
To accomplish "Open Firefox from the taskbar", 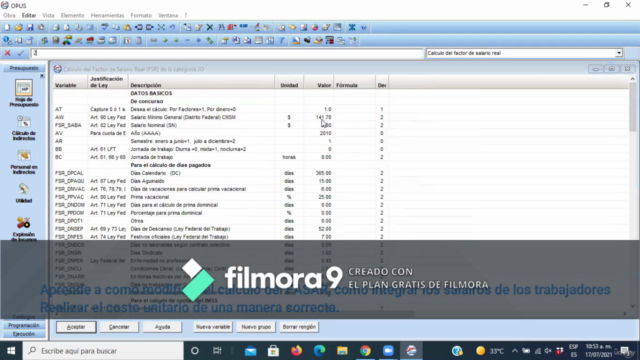I will pyautogui.click(x=296, y=351).
